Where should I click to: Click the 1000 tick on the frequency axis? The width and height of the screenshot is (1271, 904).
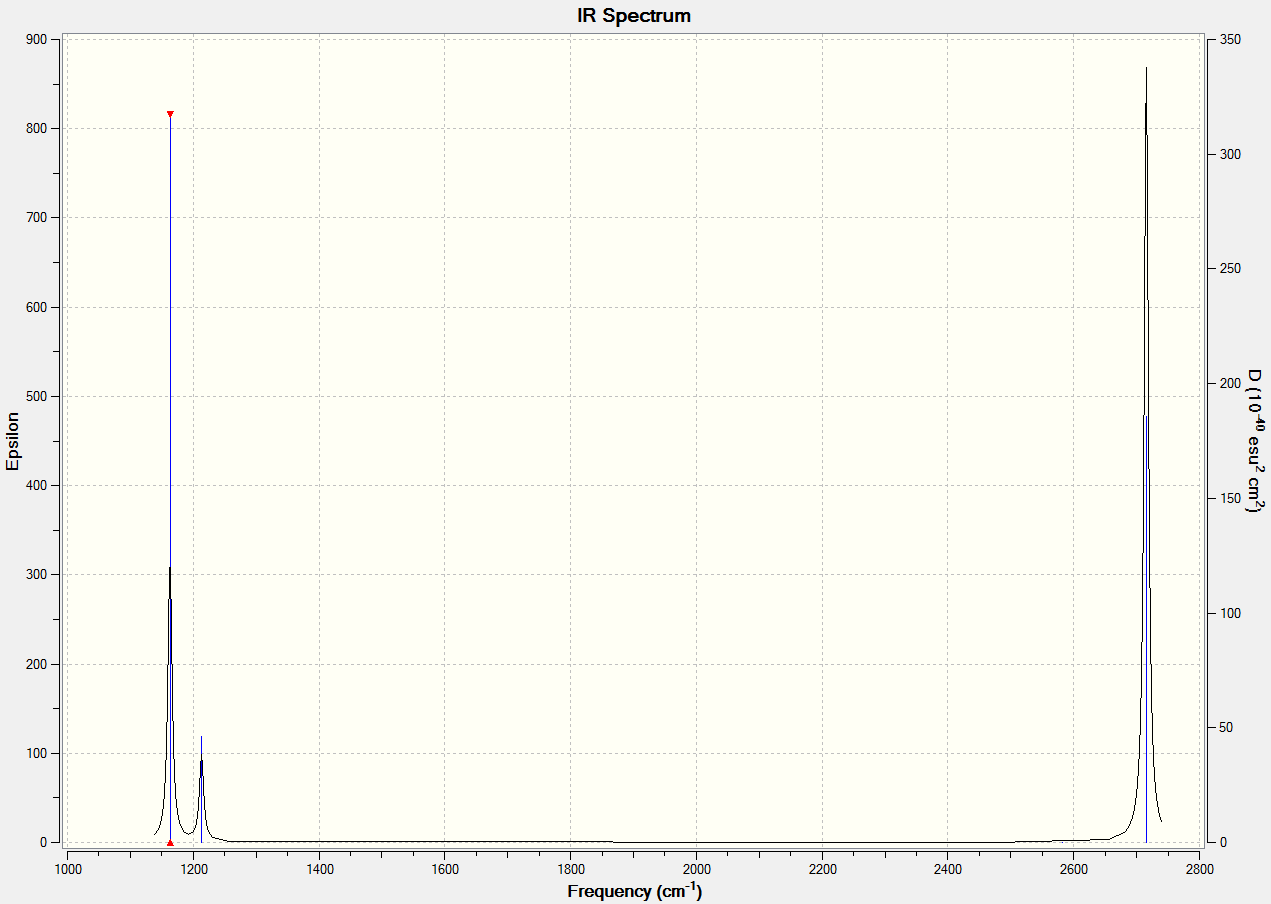pyautogui.click(x=68, y=868)
